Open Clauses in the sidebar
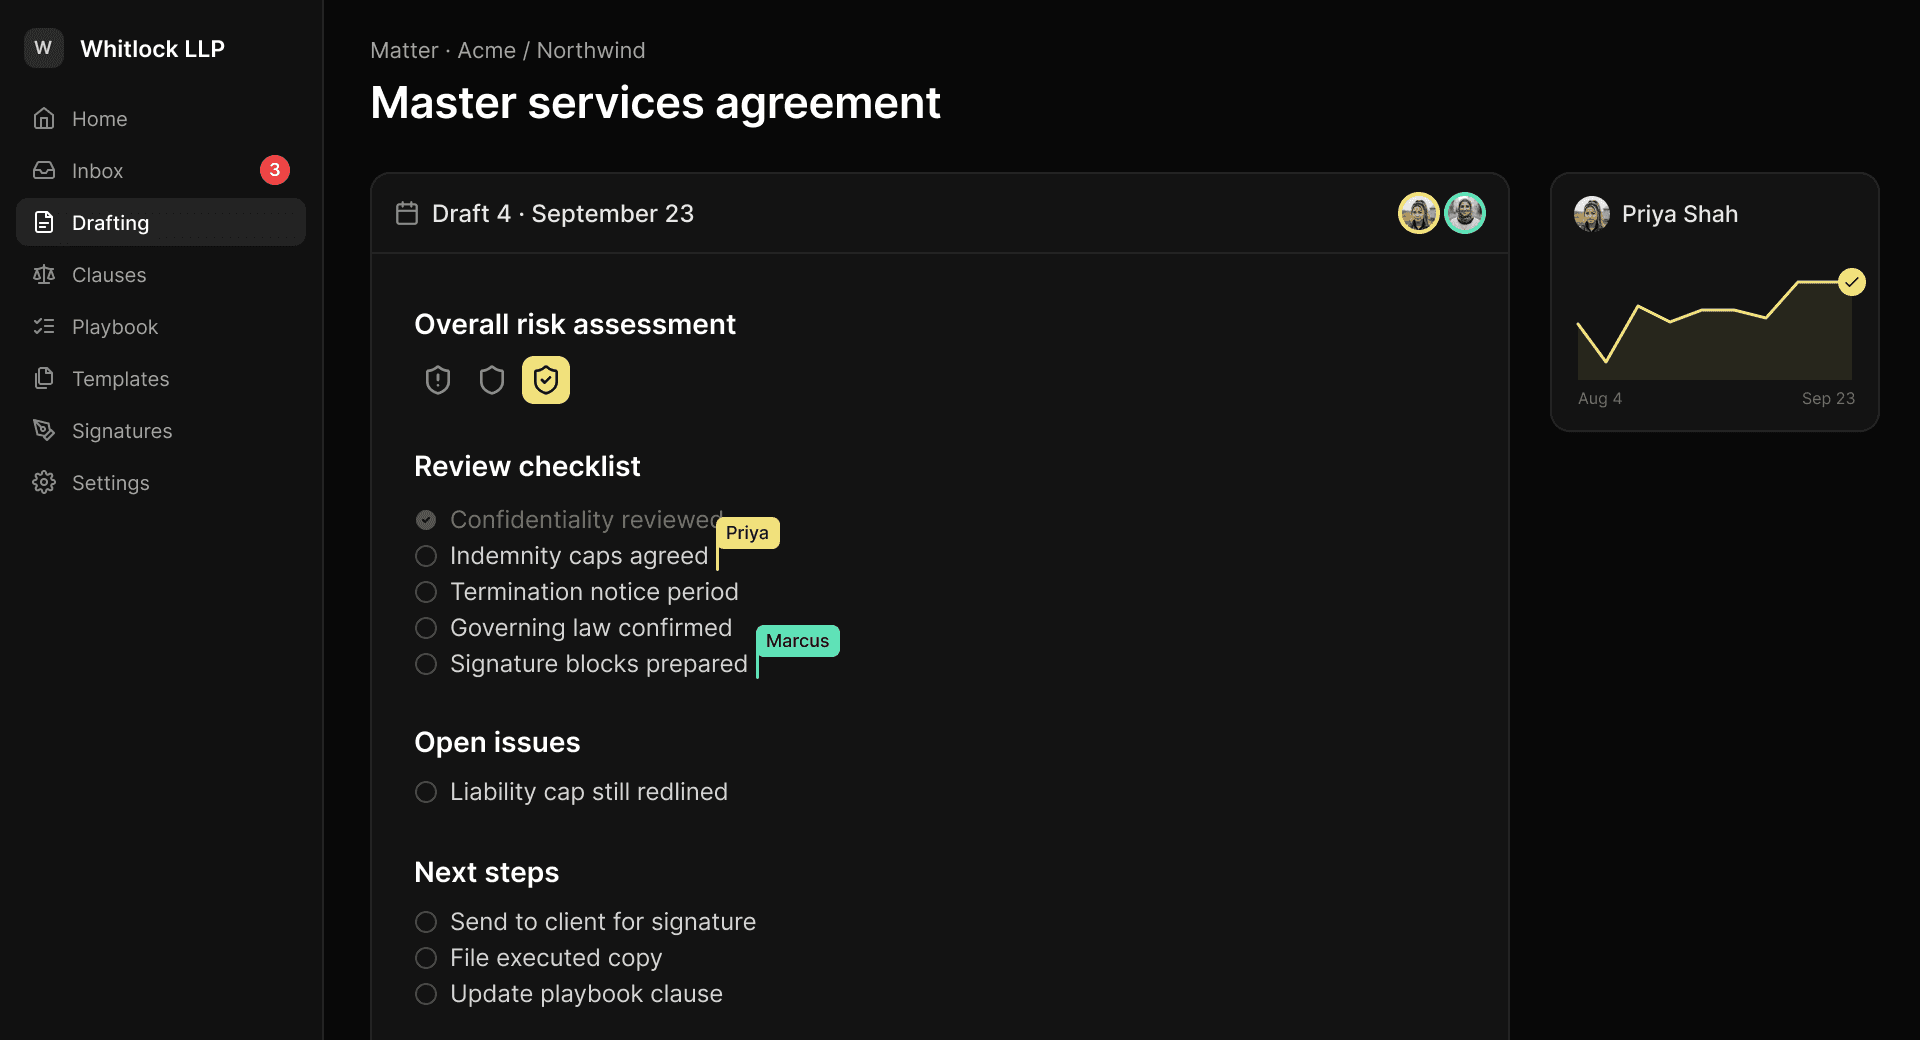Image resolution: width=1920 pixels, height=1040 pixels. pyautogui.click(x=161, y=274)
